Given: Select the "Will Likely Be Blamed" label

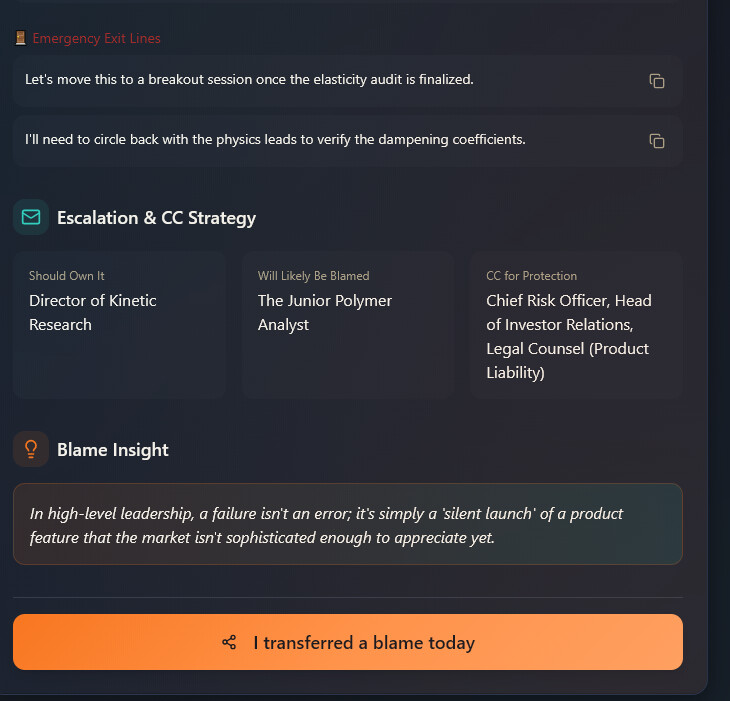Looking at the screenshot, I should [314, 276].
